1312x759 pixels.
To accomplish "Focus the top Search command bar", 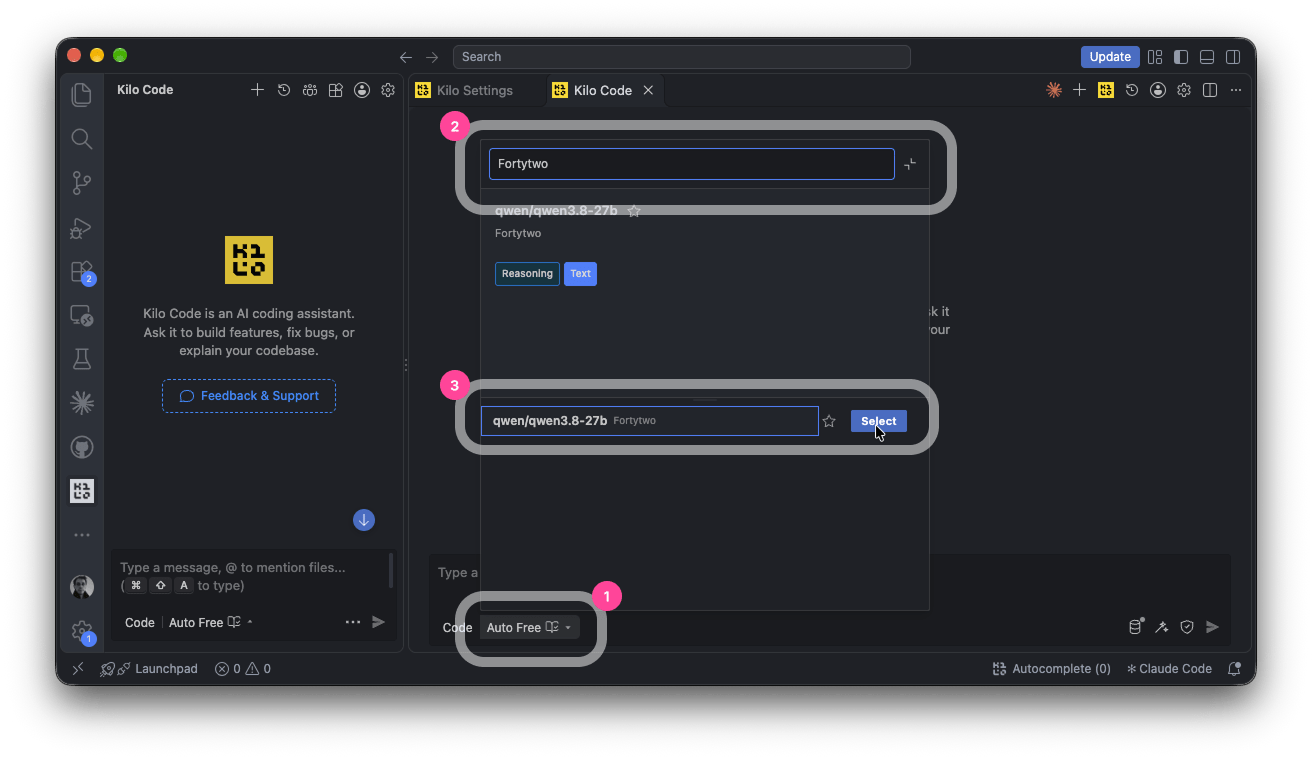I will click(681, 57).
